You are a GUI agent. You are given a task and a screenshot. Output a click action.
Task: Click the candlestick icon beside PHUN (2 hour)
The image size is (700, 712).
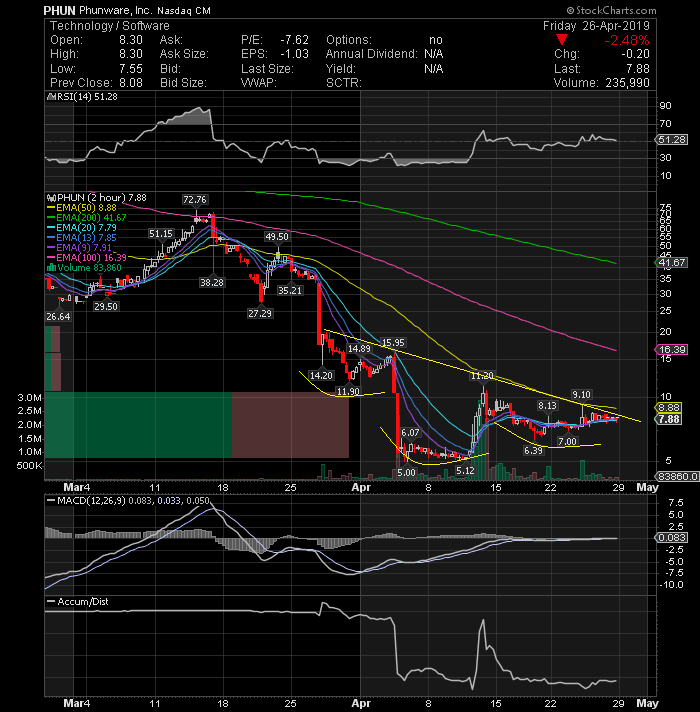[51, 198]
